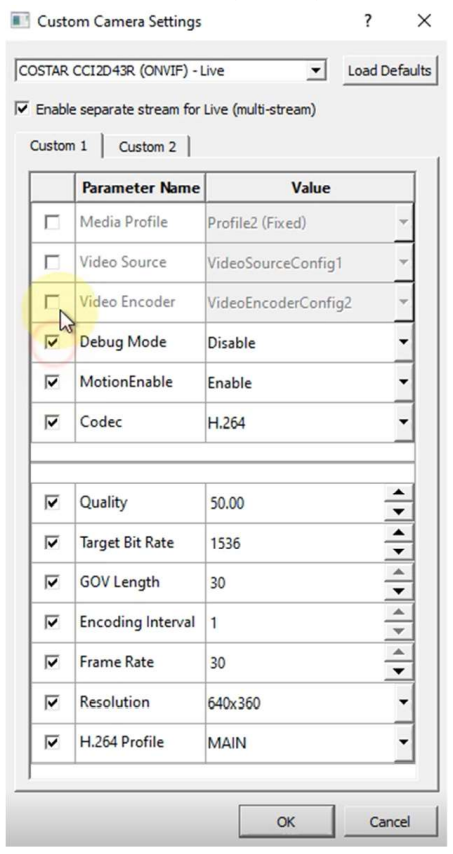453x854 pixels.
Task: Toggle the MotionEnable checkbox
Action: 52,382
